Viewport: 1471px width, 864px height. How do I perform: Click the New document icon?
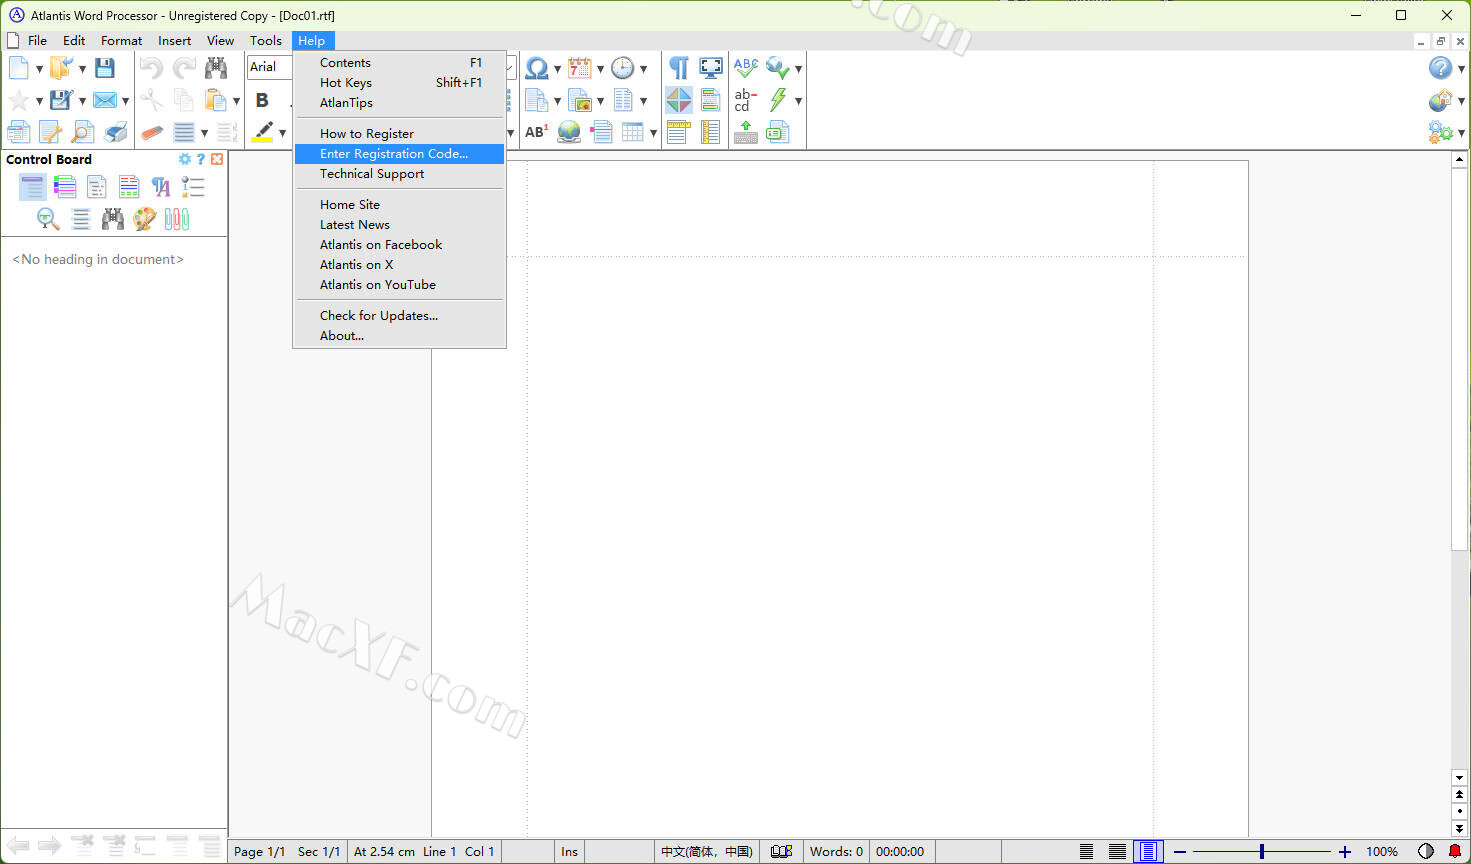pyautogui.click(x=19, y=68)
